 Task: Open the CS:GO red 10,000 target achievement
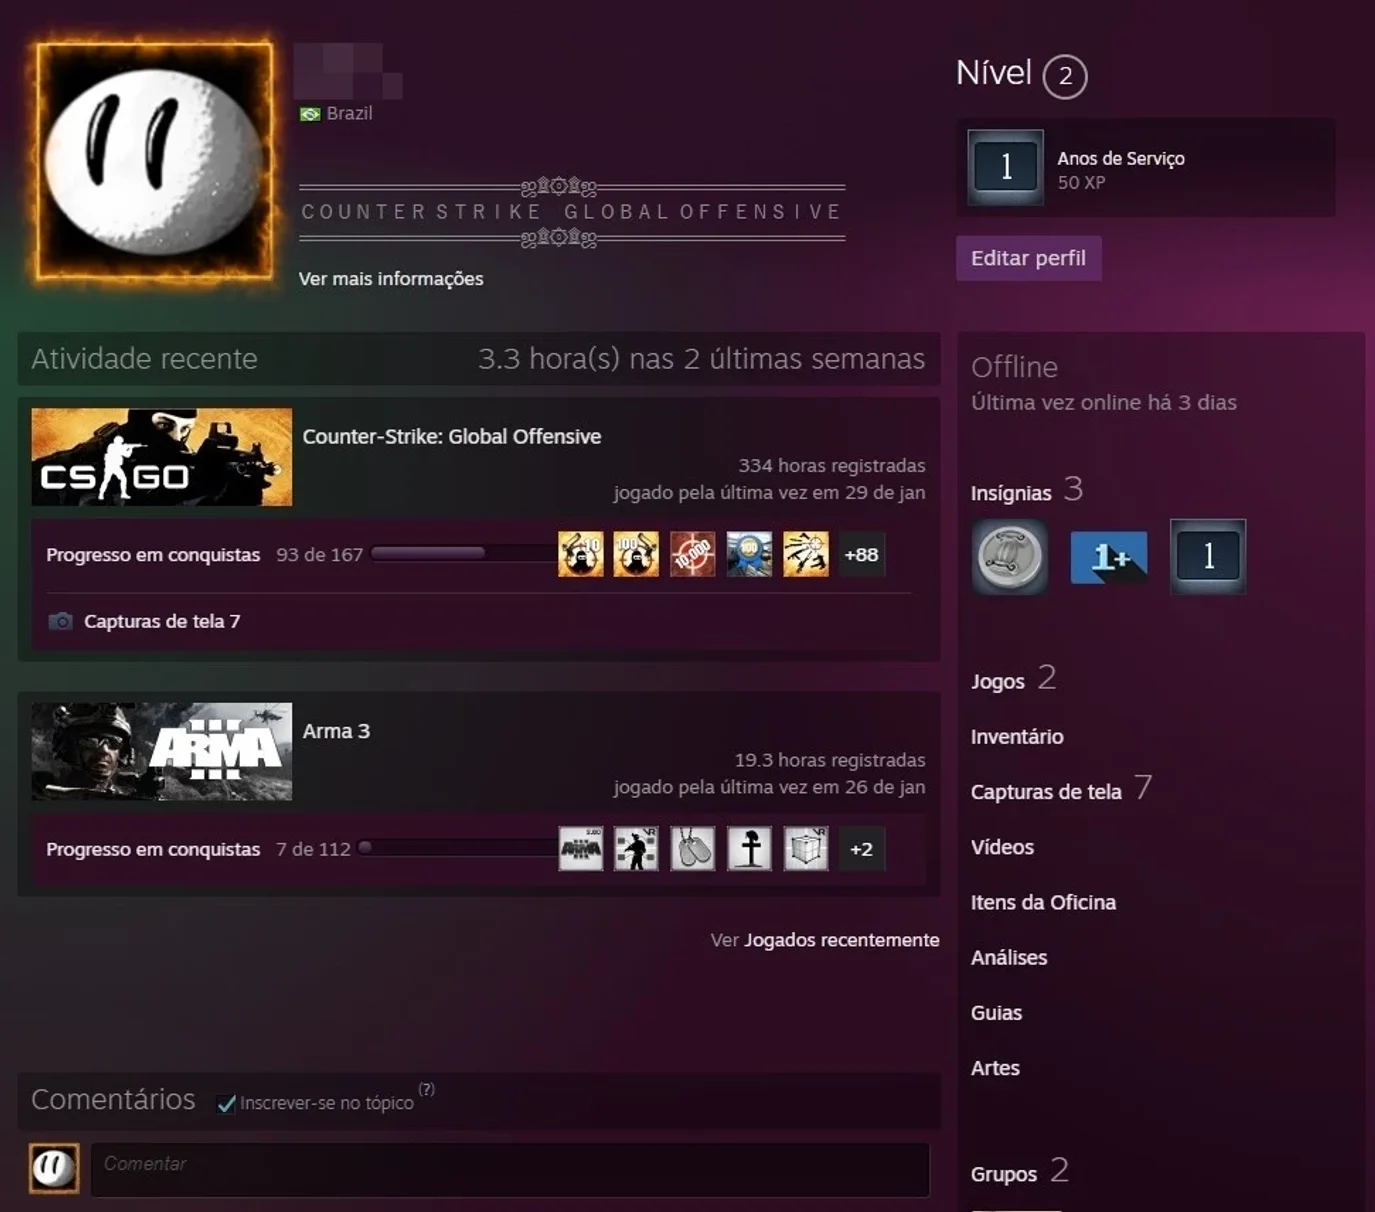pyautogui.click(x=693, y=555)
